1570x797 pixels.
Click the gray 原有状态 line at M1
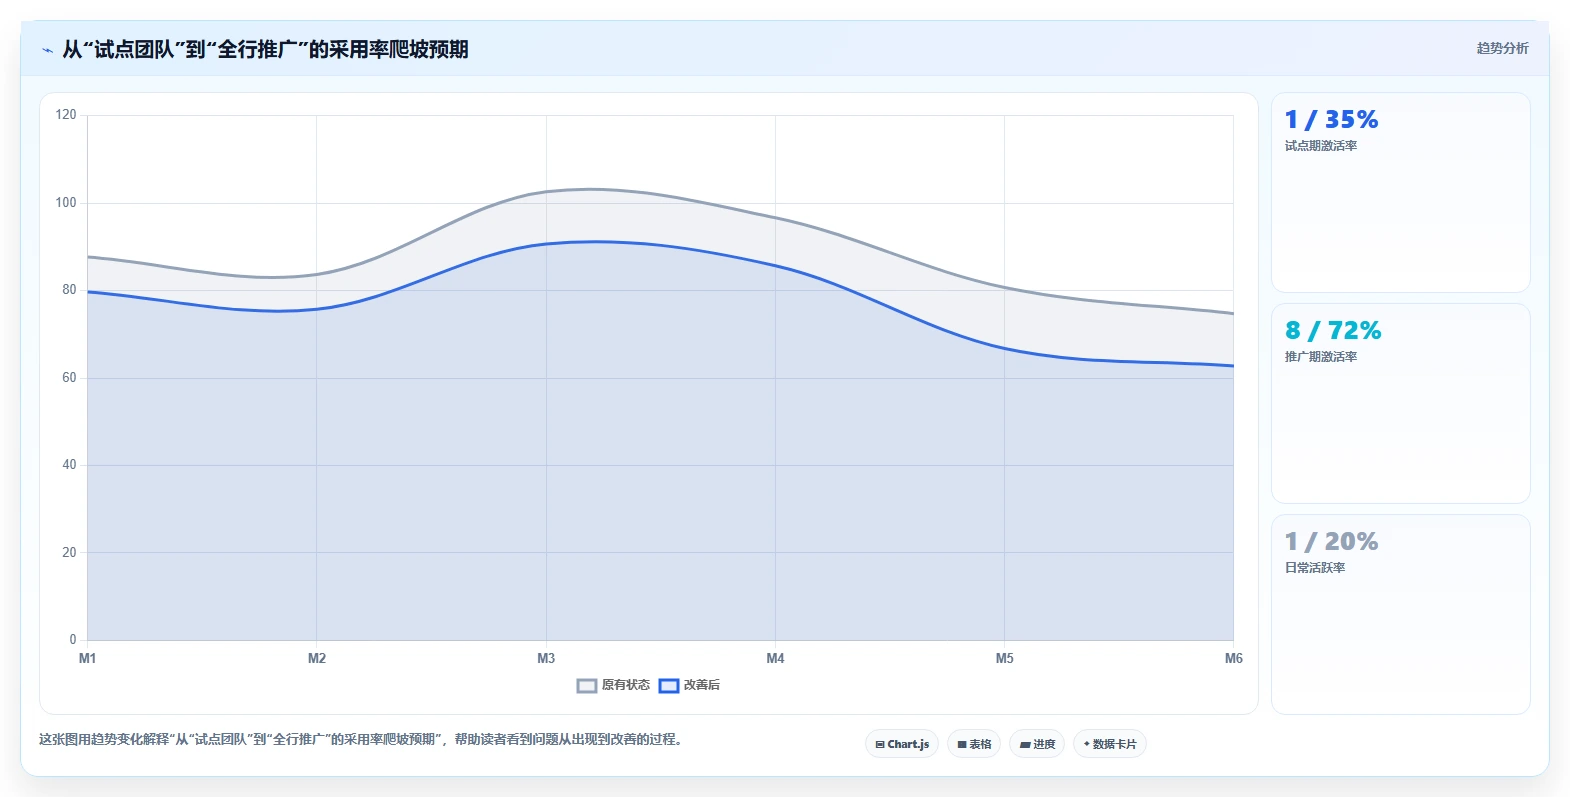(x=89, y=257)
